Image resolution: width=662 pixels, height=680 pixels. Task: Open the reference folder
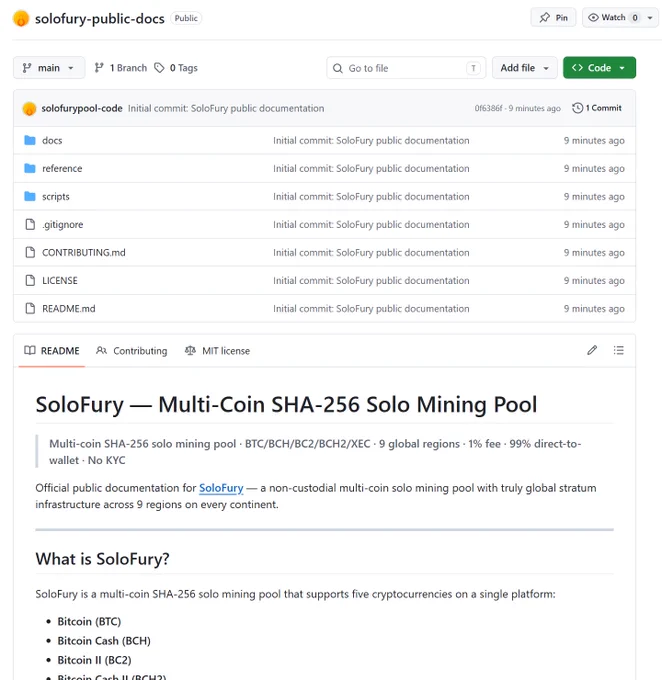coord(62,168)
